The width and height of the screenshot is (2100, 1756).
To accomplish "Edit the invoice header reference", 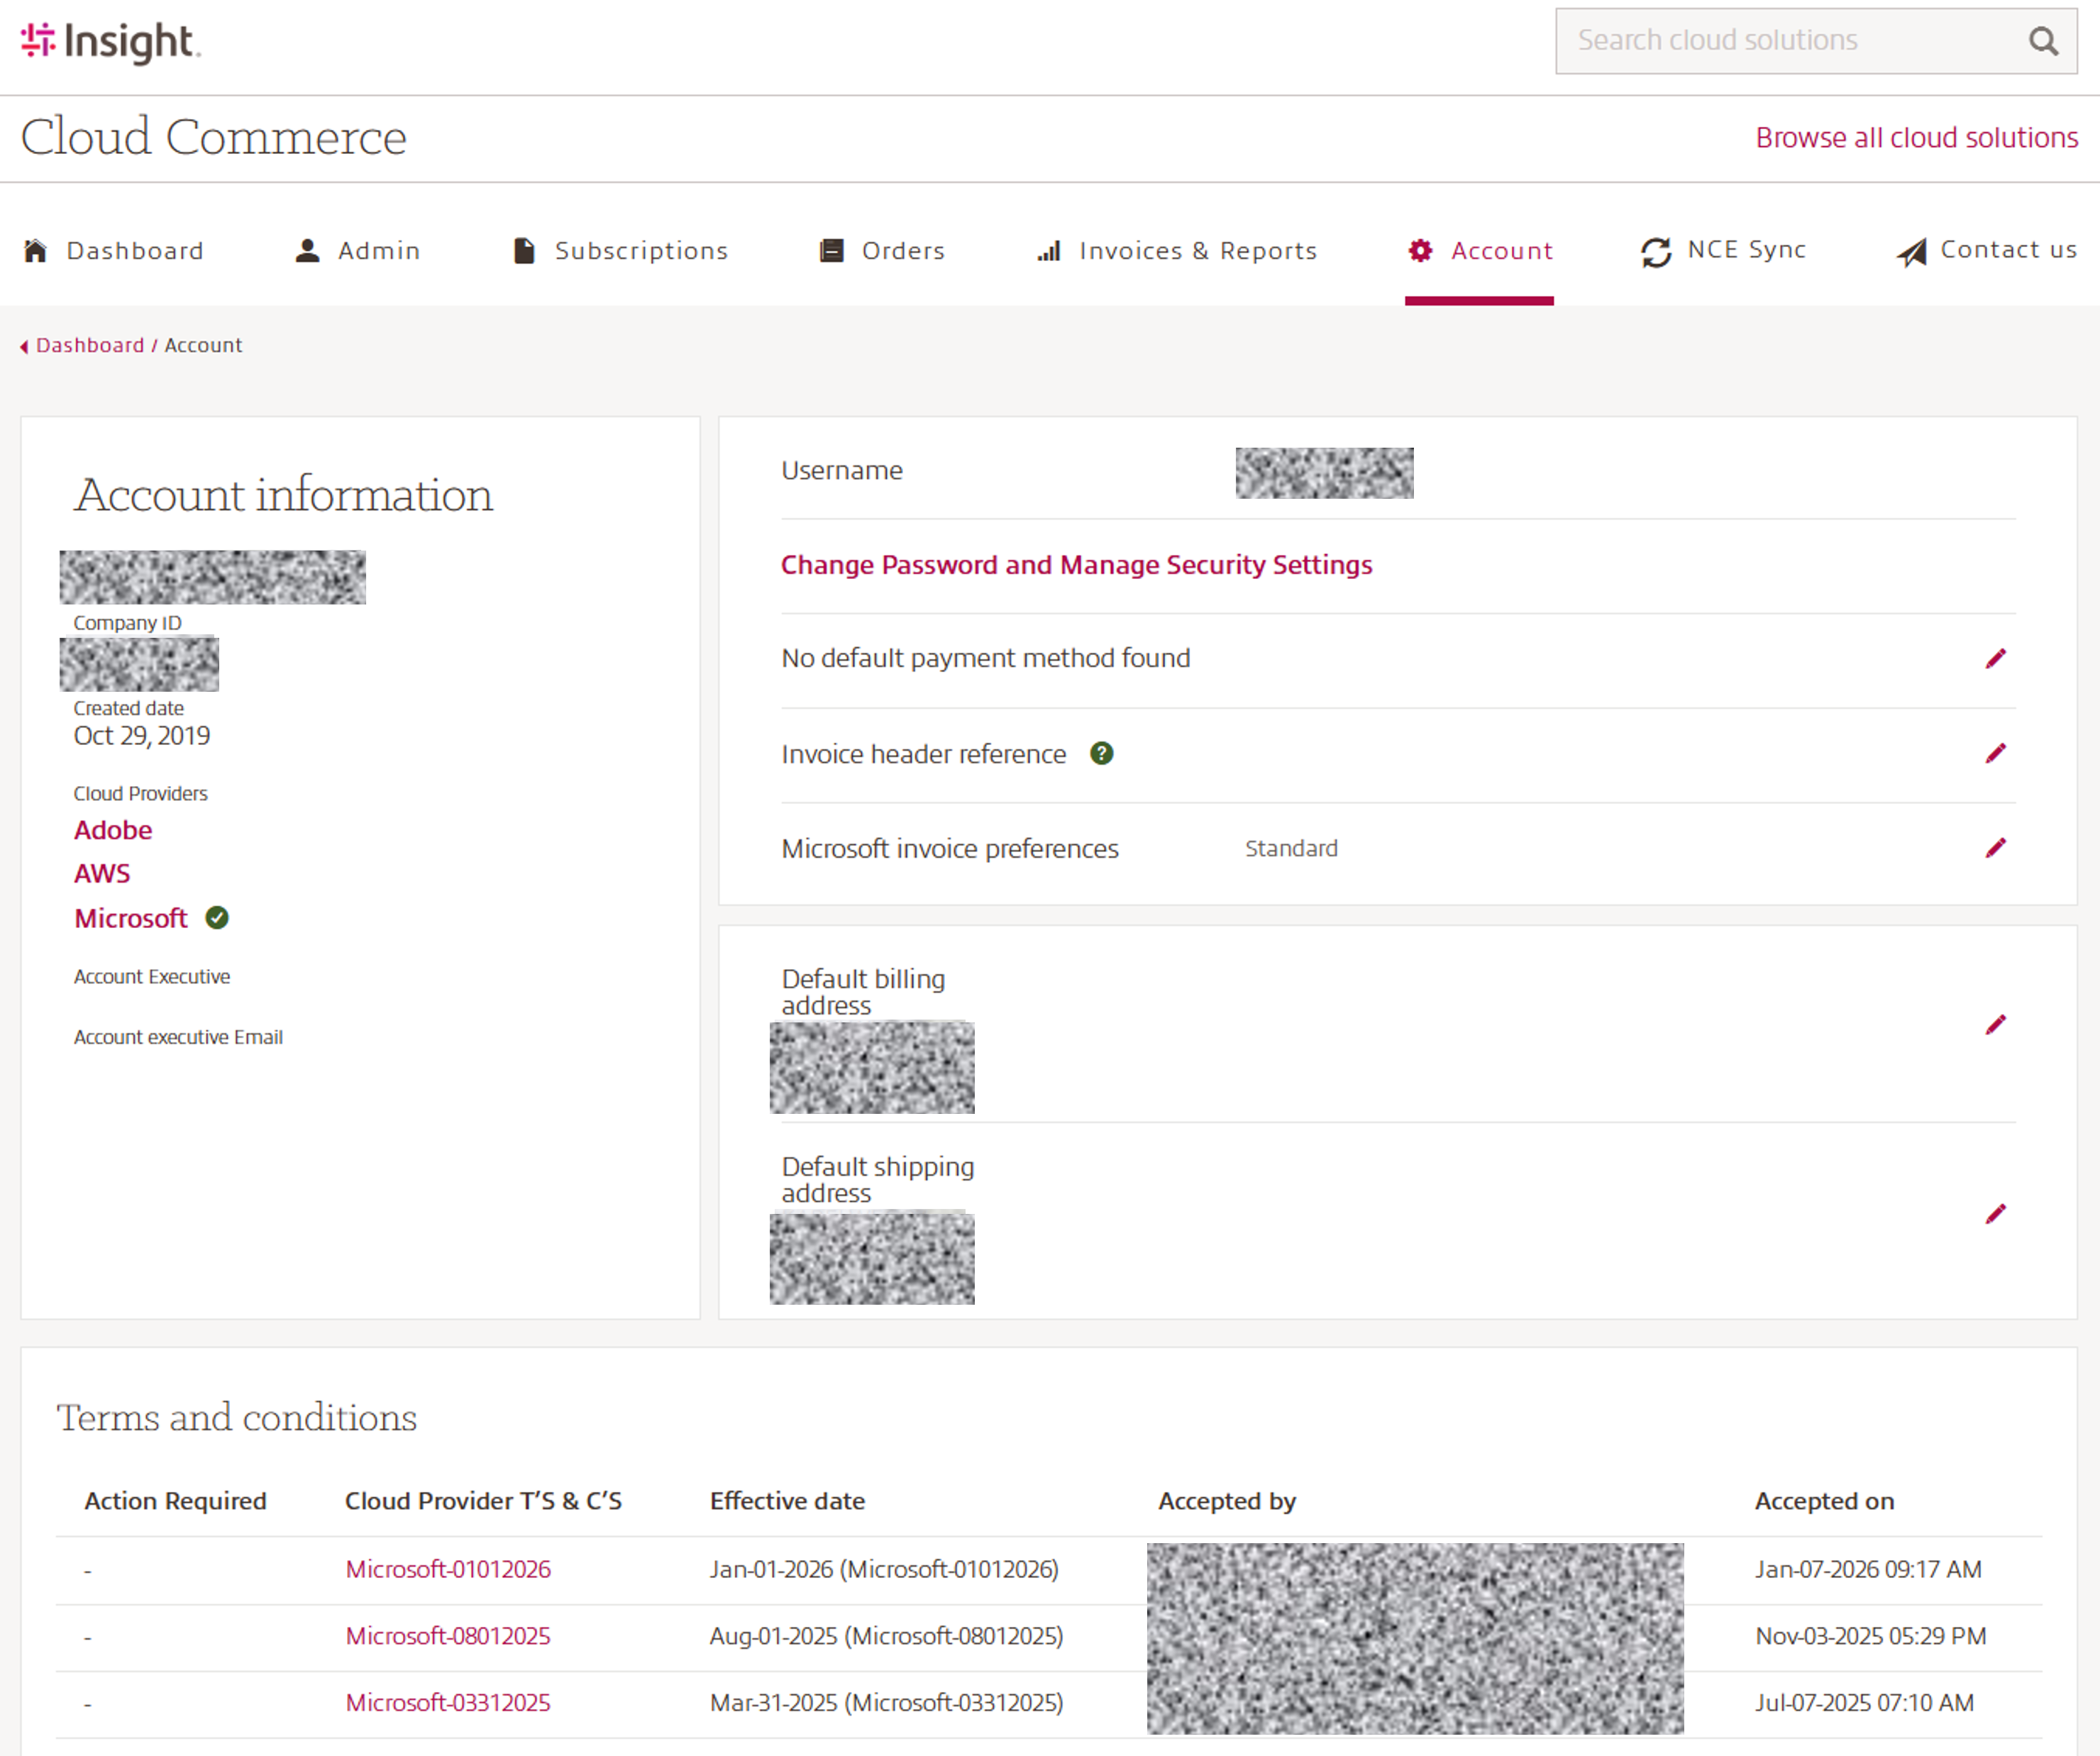I will (x=1997, y=753).
